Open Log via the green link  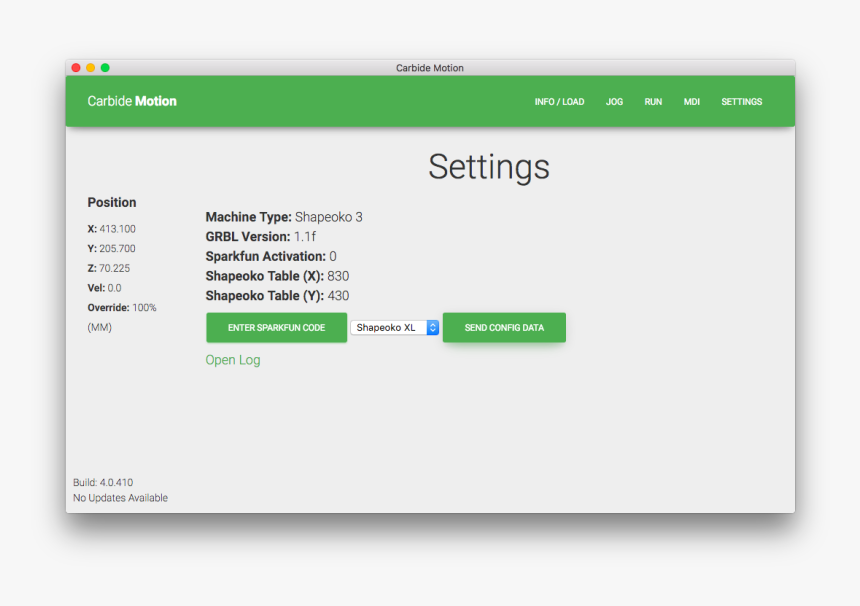click(232, 359)
